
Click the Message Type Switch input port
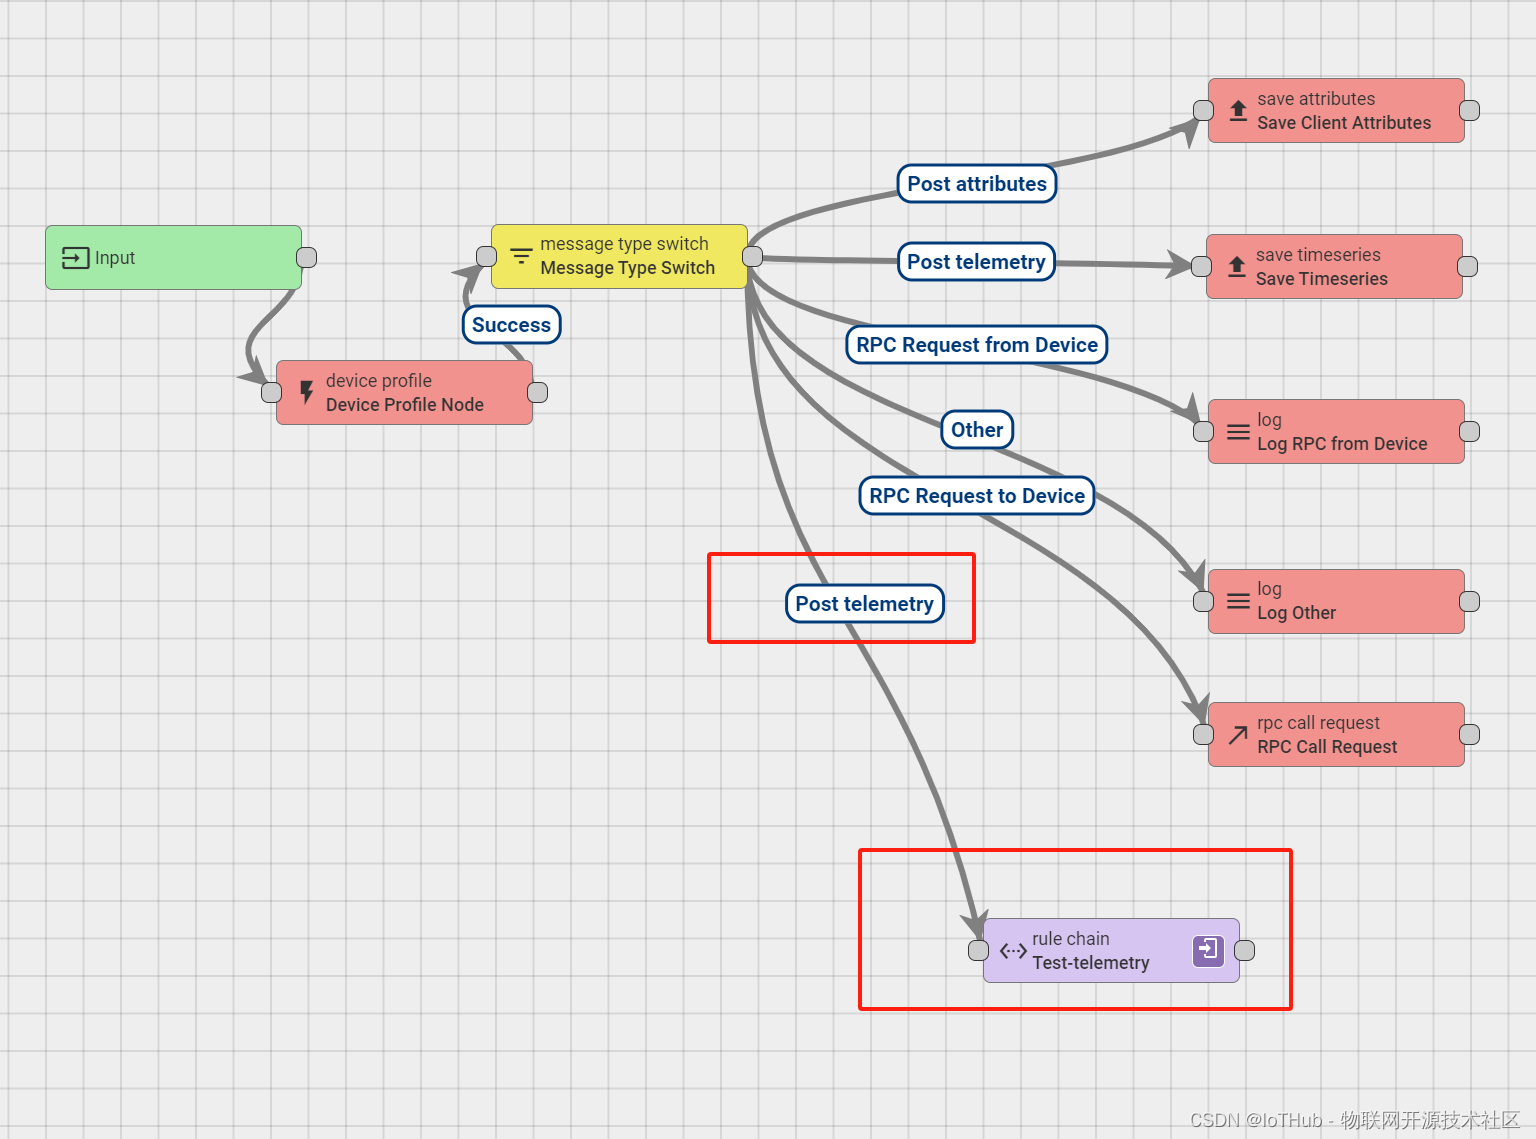pos(486,256)
